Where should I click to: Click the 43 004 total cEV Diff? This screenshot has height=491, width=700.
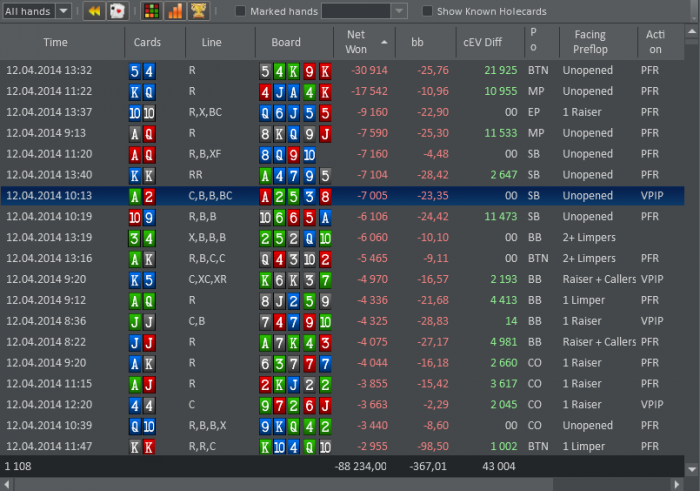499,466
